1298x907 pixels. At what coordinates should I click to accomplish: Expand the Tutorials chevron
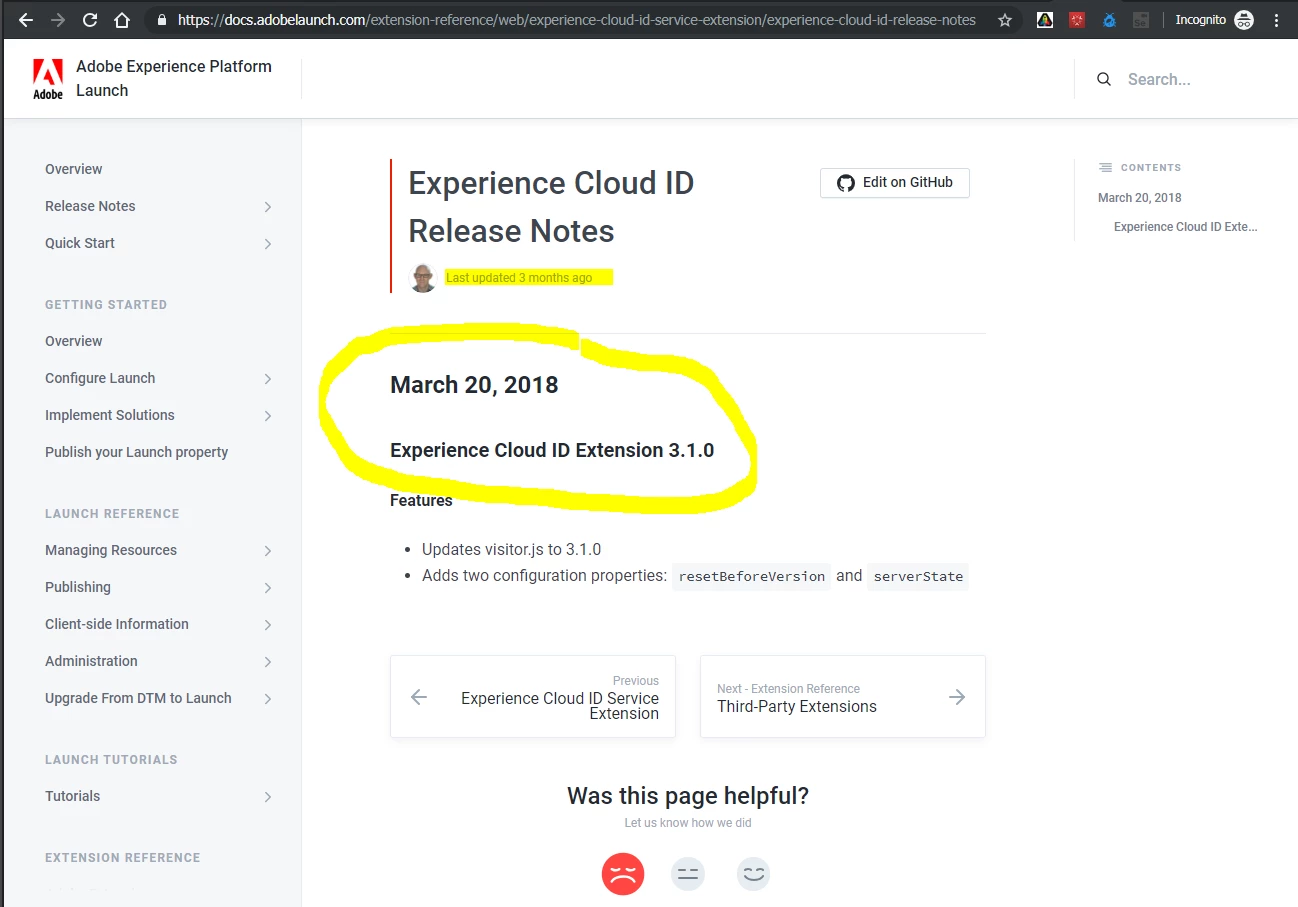click(x=268, y=797)
